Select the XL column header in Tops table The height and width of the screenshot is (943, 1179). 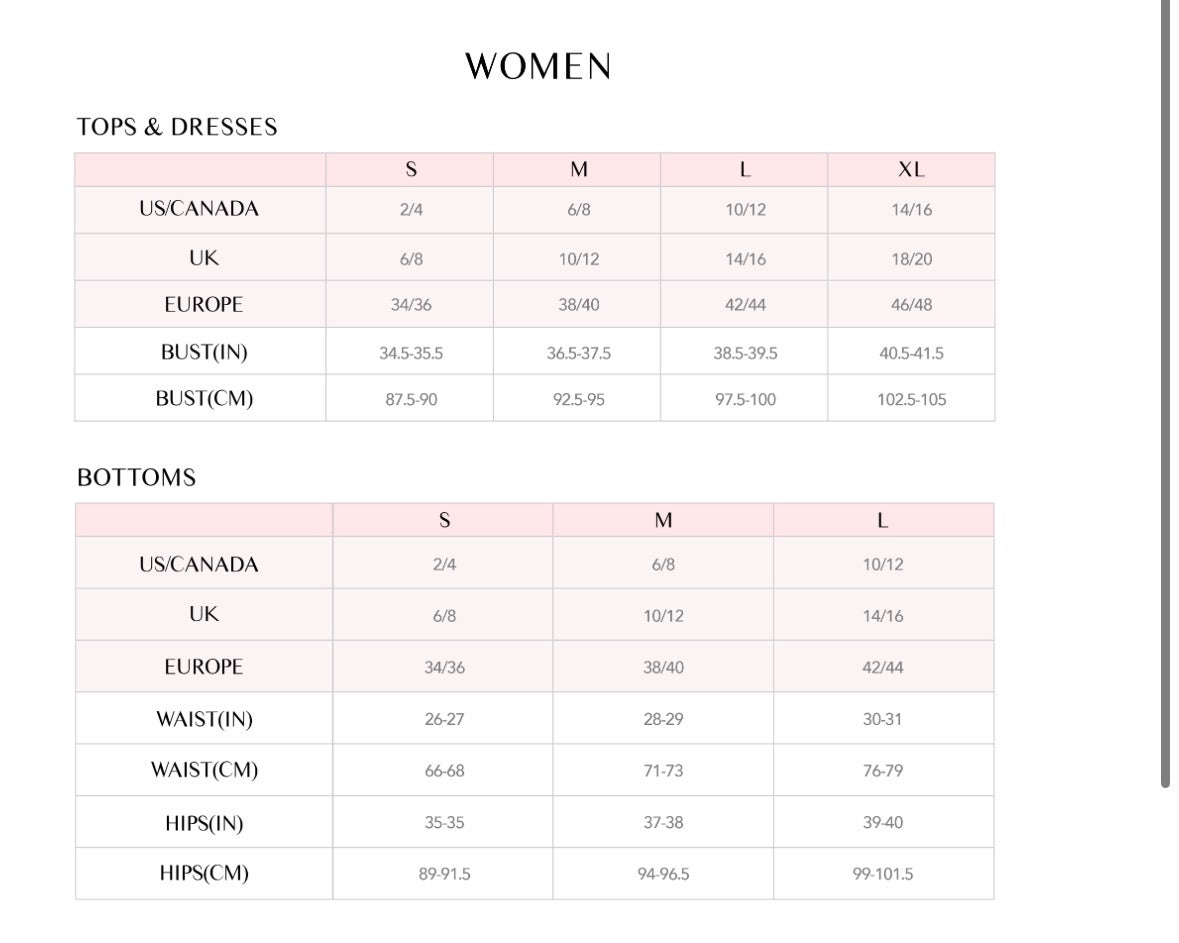tap(911, 170)
